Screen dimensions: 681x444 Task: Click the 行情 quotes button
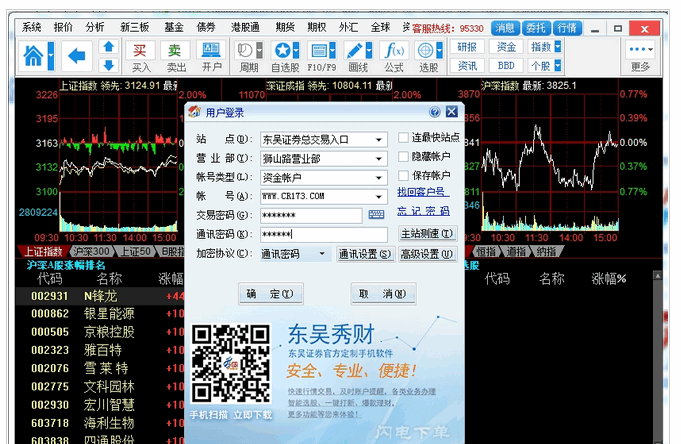pos(567,28)
